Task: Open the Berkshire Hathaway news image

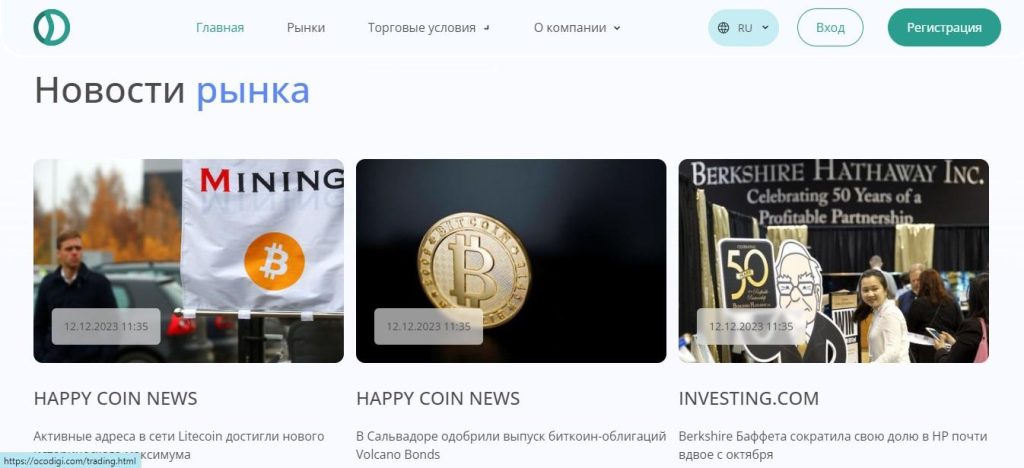Action: coord(833,260)
